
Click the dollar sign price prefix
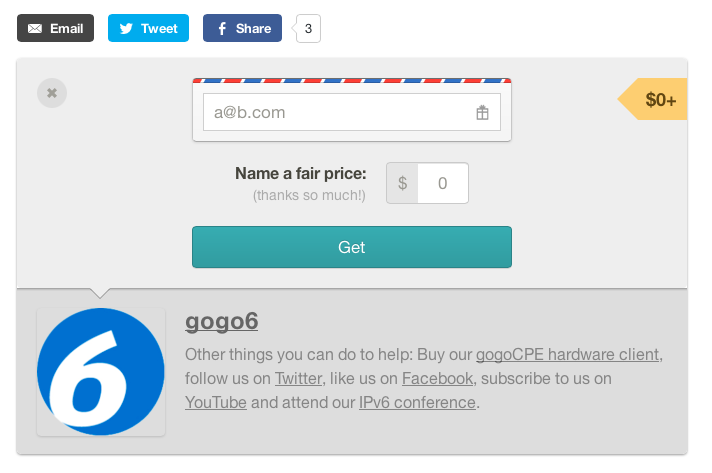coord(402,184)
